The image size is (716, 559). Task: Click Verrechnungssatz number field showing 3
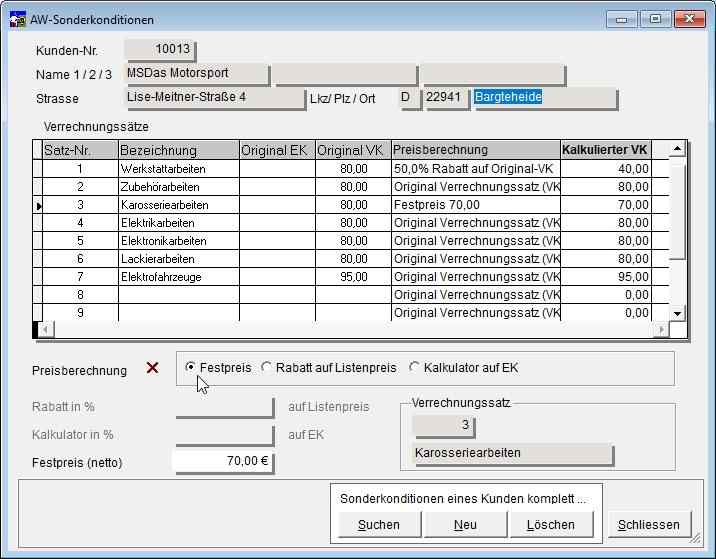[444, 426]
